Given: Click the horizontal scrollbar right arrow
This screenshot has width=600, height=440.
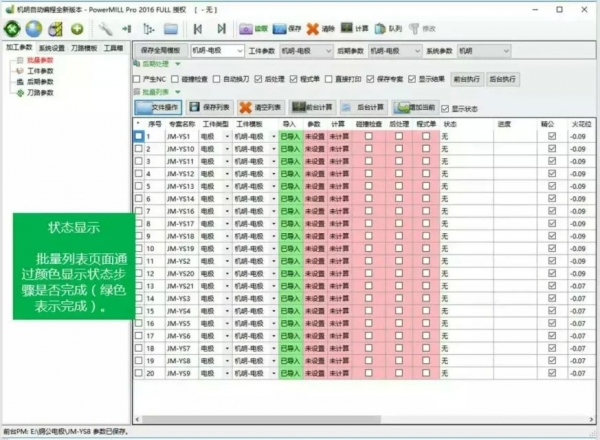Looking at the screenshot, I should click(x=591, y=419).
